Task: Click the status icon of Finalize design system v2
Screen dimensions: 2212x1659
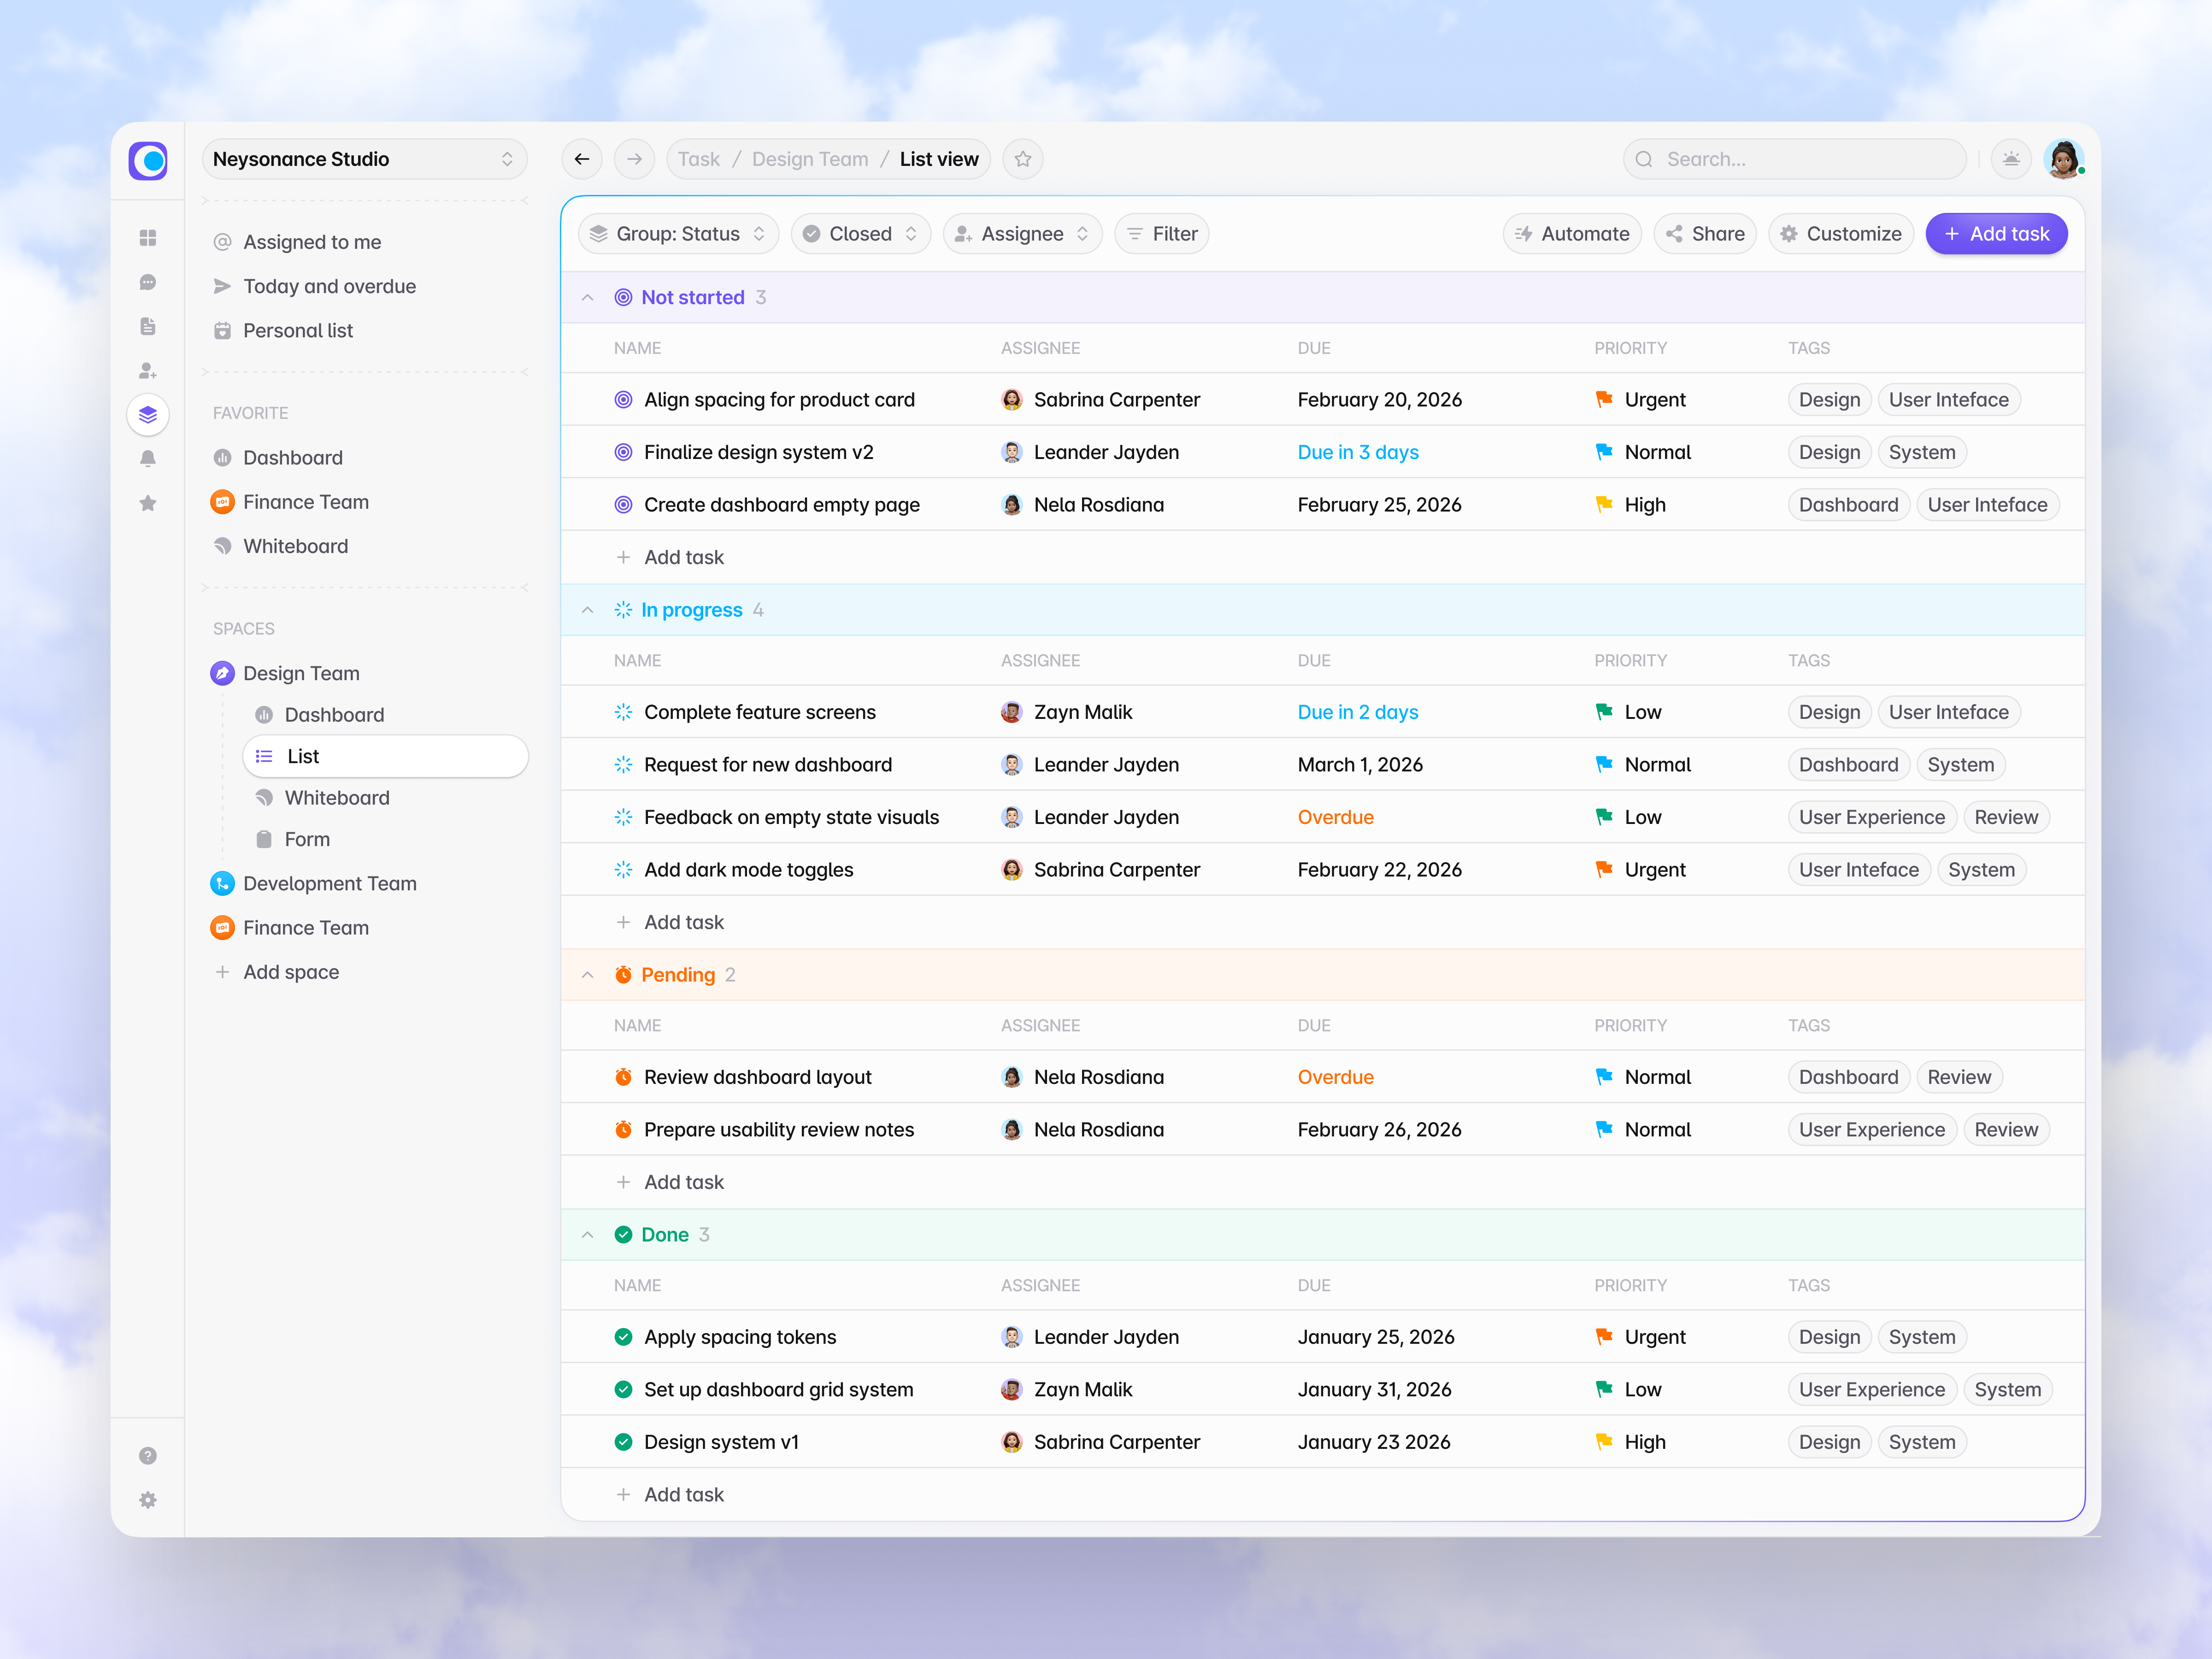Action: tap(623, 452)
